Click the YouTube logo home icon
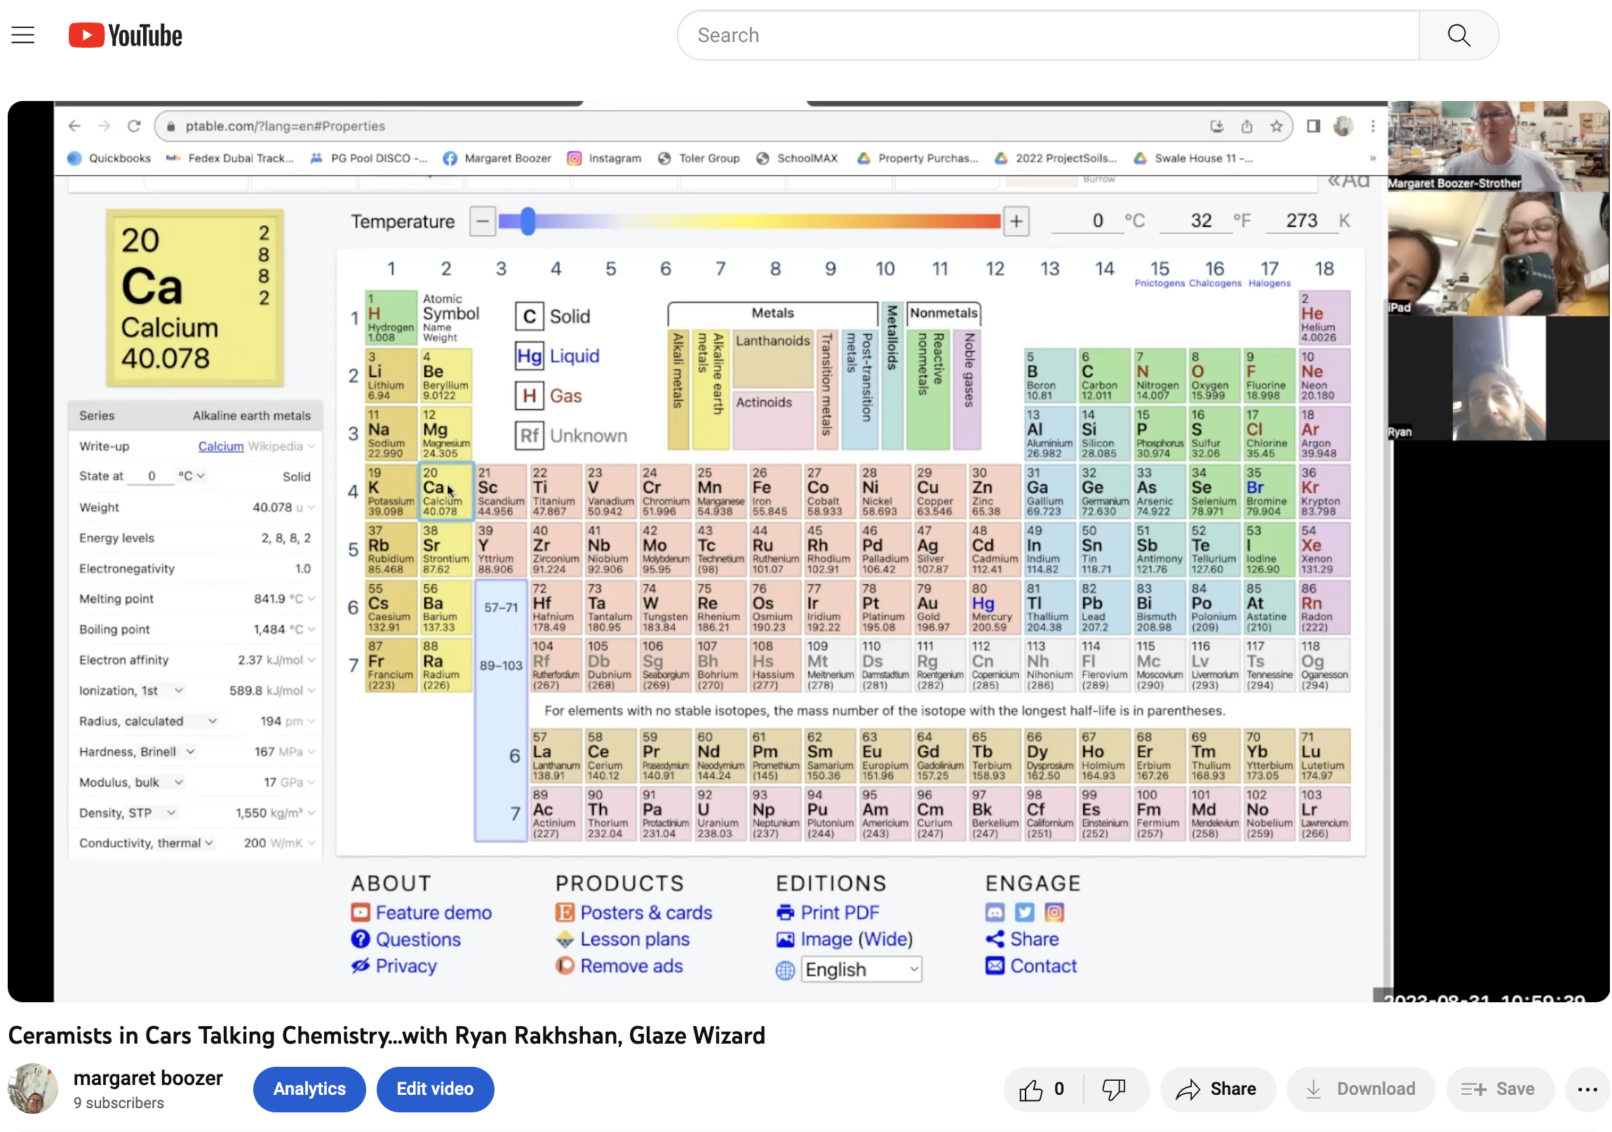1612x1132 pixels. pos(125,36)
